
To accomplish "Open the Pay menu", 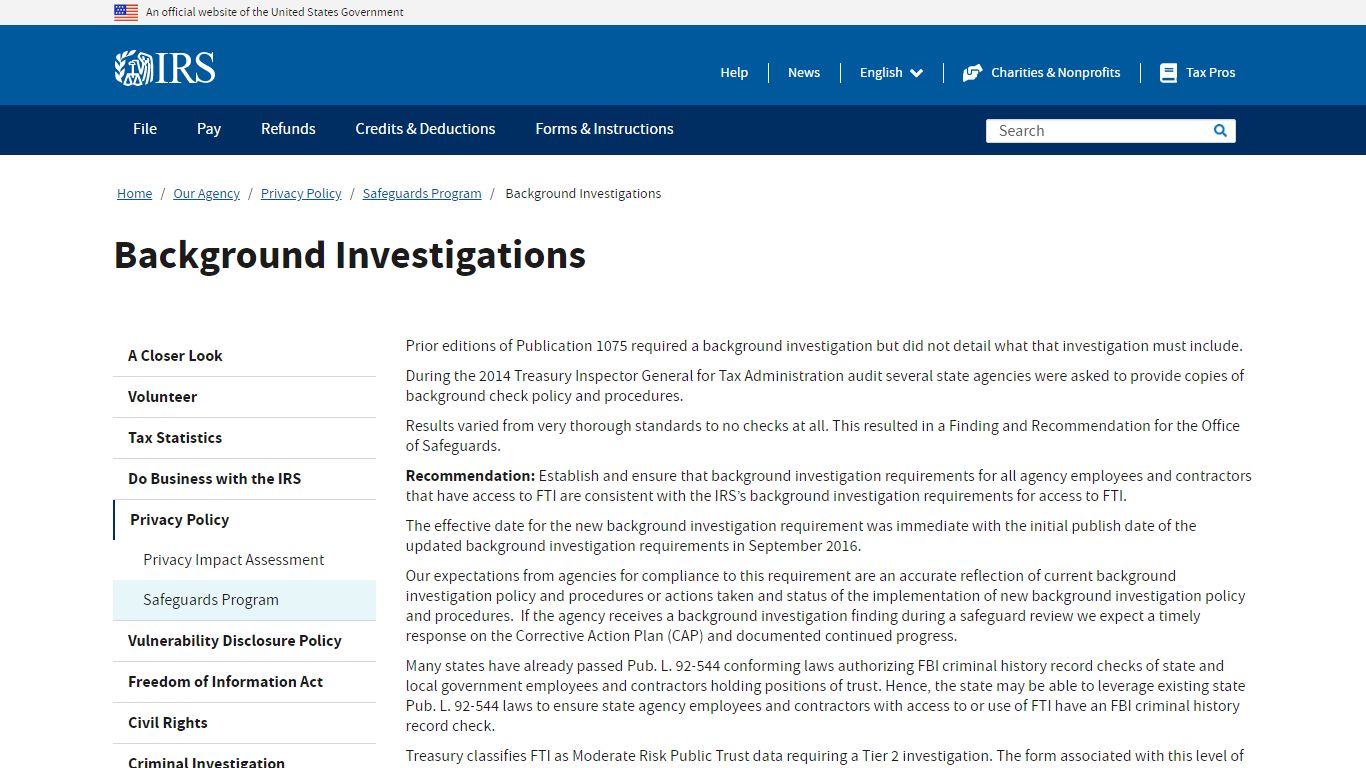I will pos(209,129).
